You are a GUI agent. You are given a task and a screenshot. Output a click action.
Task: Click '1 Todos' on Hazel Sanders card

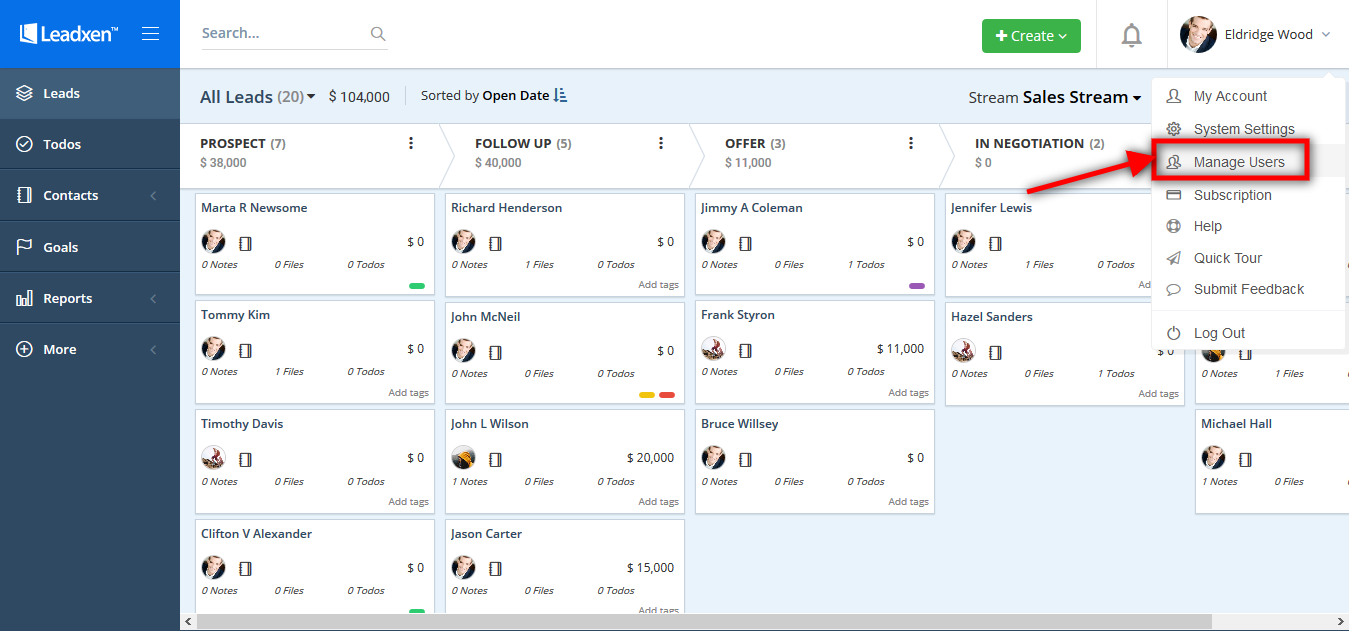click(x=1115, y=374)
